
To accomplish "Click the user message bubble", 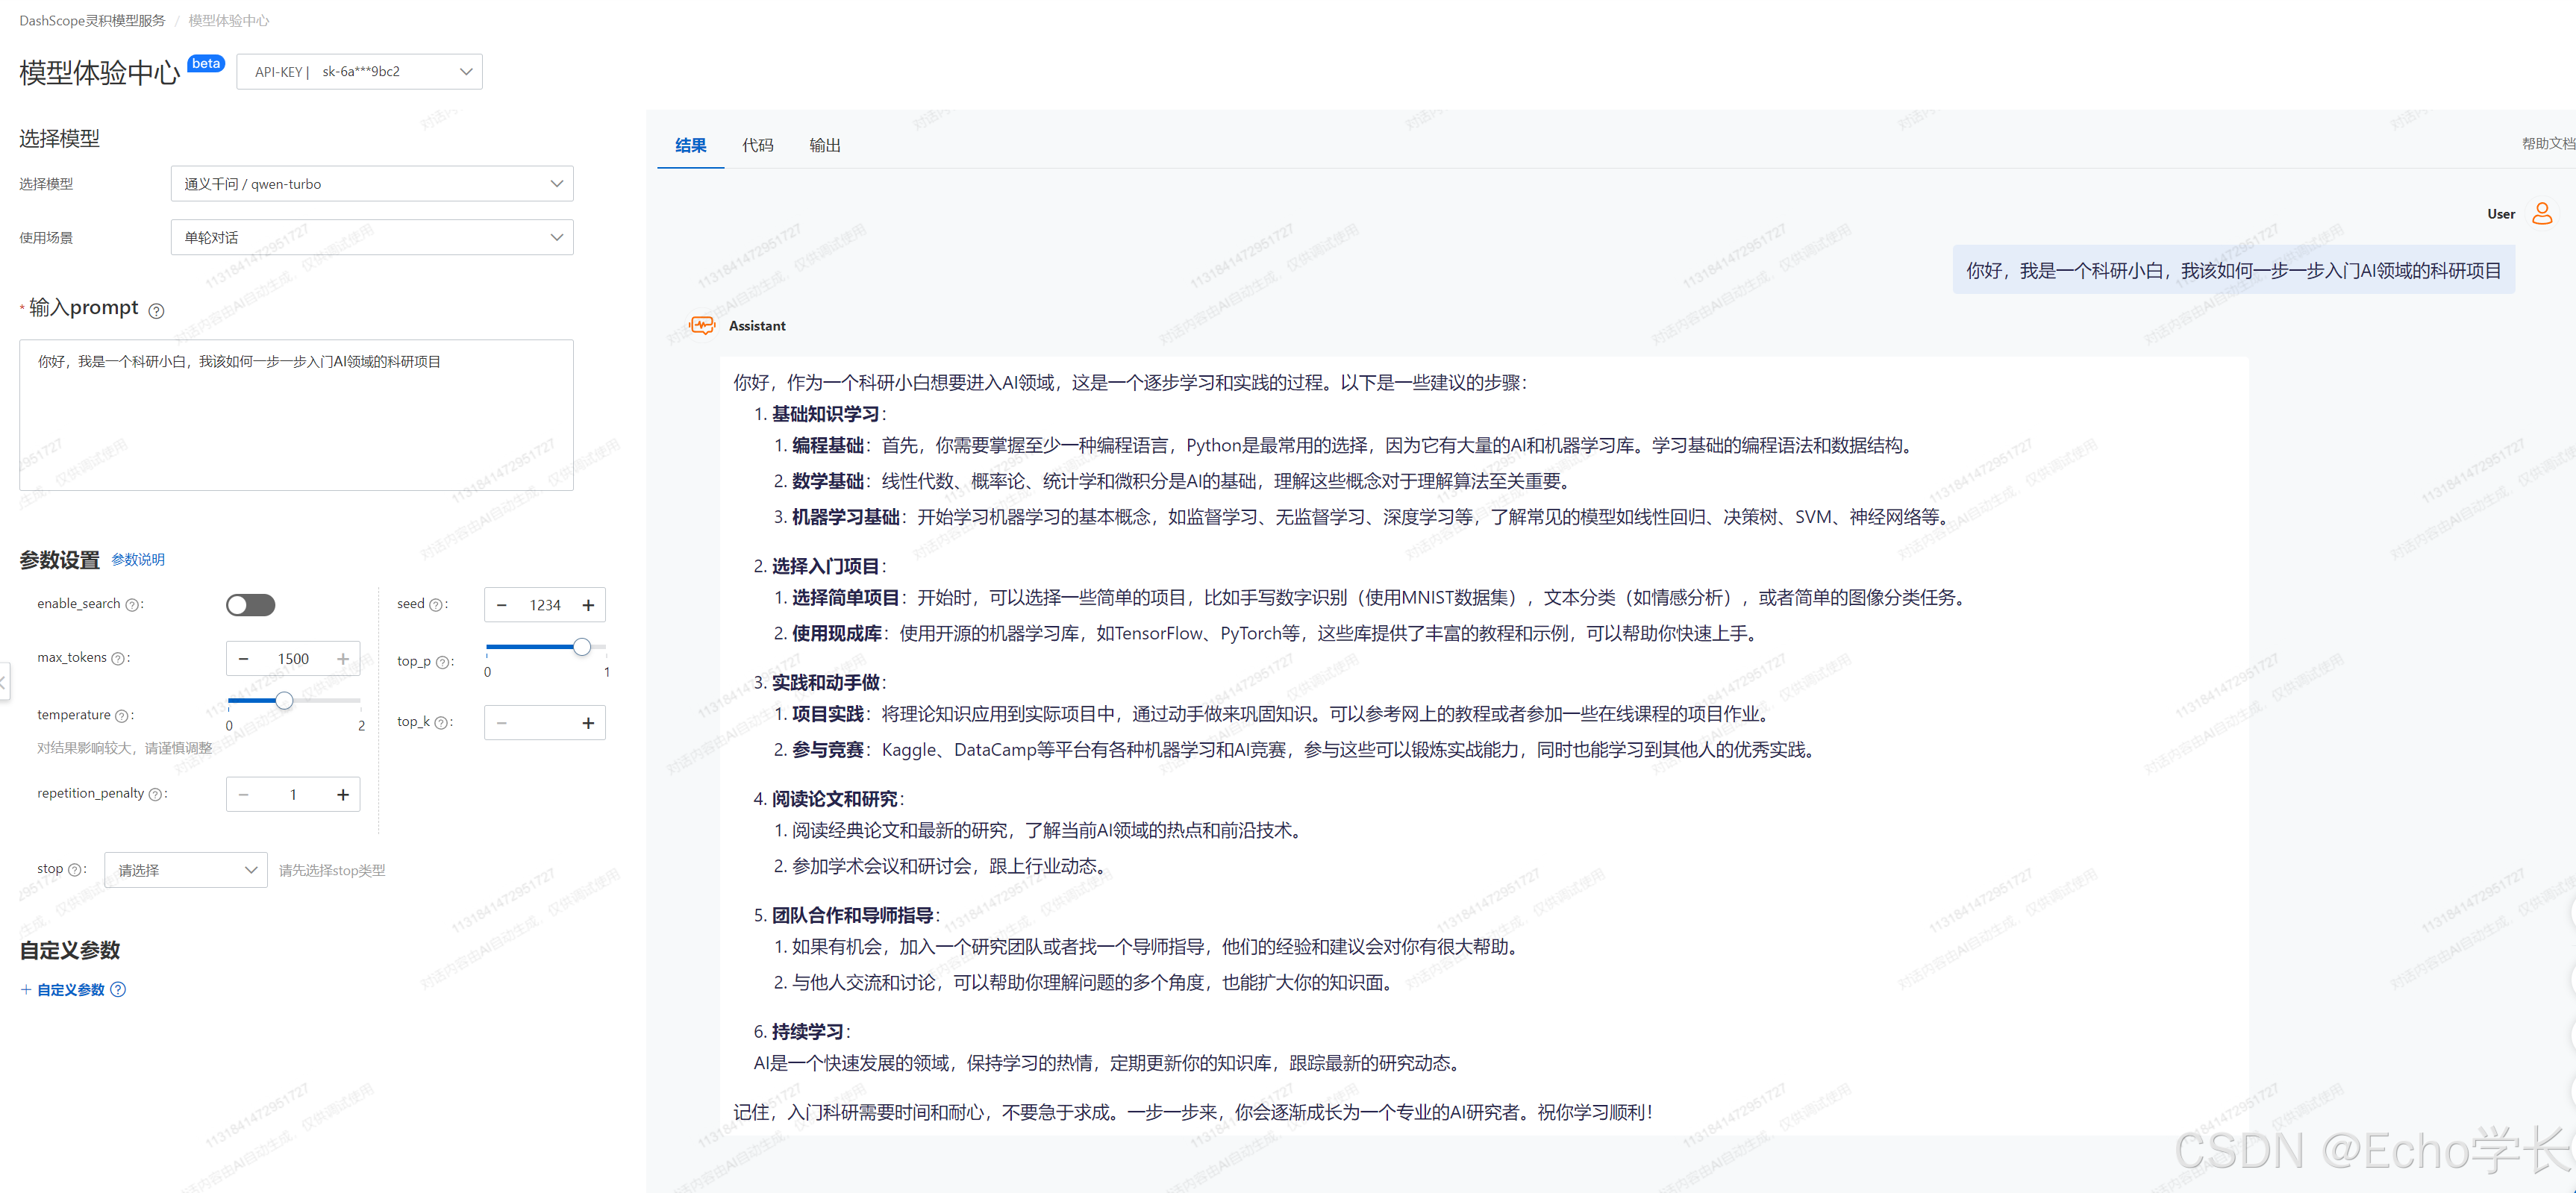I will [2233, 270].
